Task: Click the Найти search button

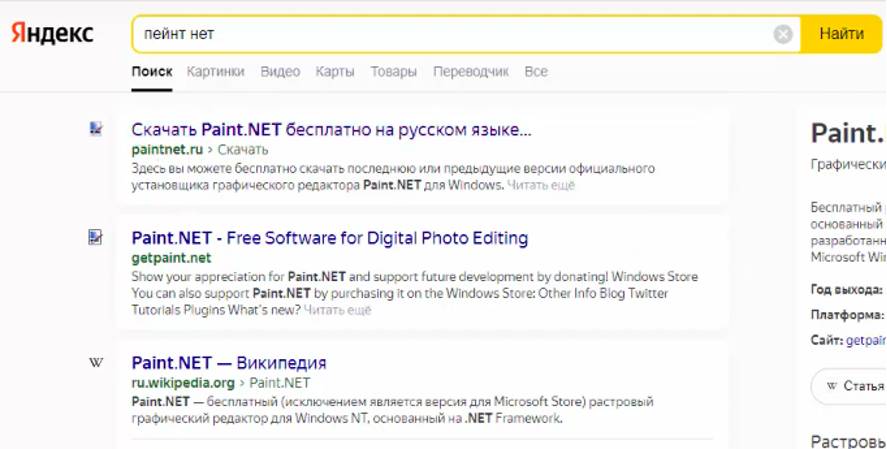Action: (x=841, y=34)
